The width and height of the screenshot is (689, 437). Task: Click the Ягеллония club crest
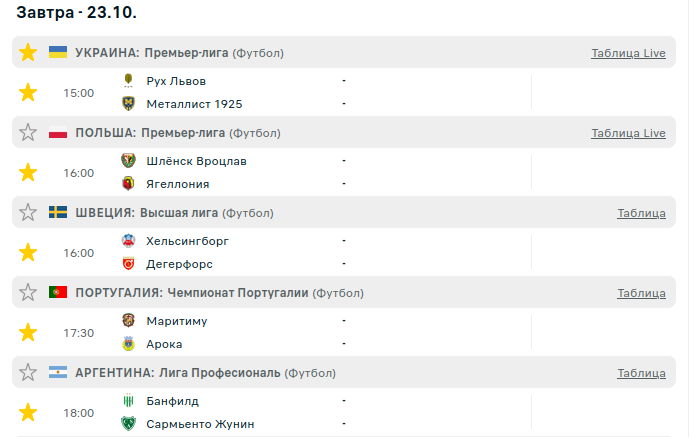128,183
